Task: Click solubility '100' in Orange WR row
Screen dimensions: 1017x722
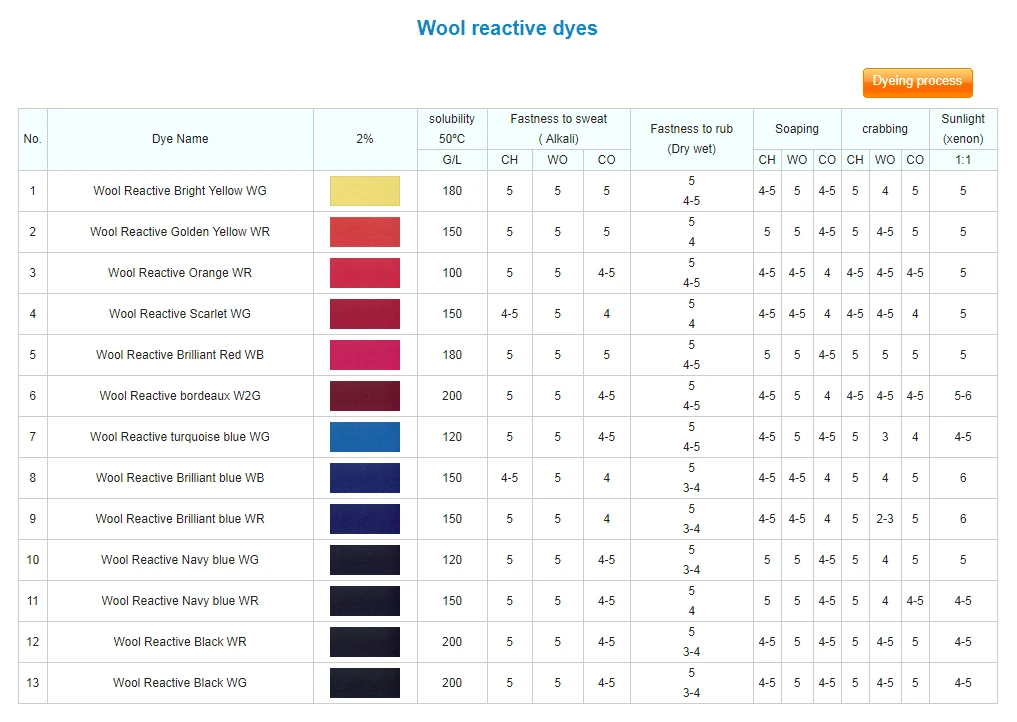Action: click(x=452, y=272)
